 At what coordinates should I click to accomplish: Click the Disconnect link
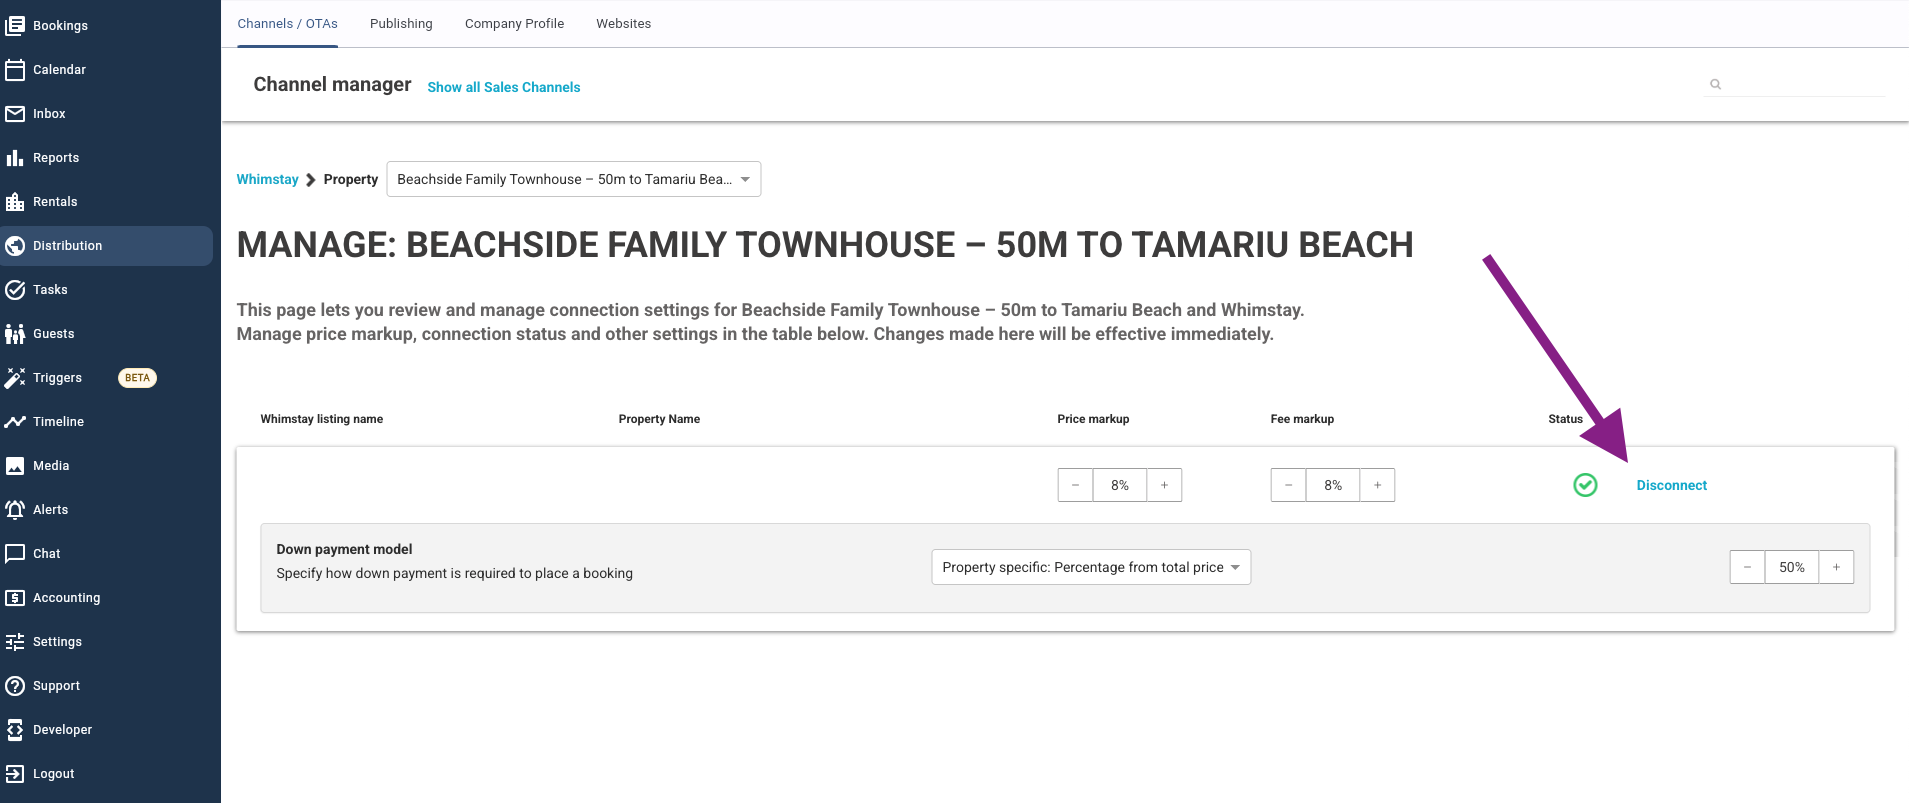click(1671, 485)
